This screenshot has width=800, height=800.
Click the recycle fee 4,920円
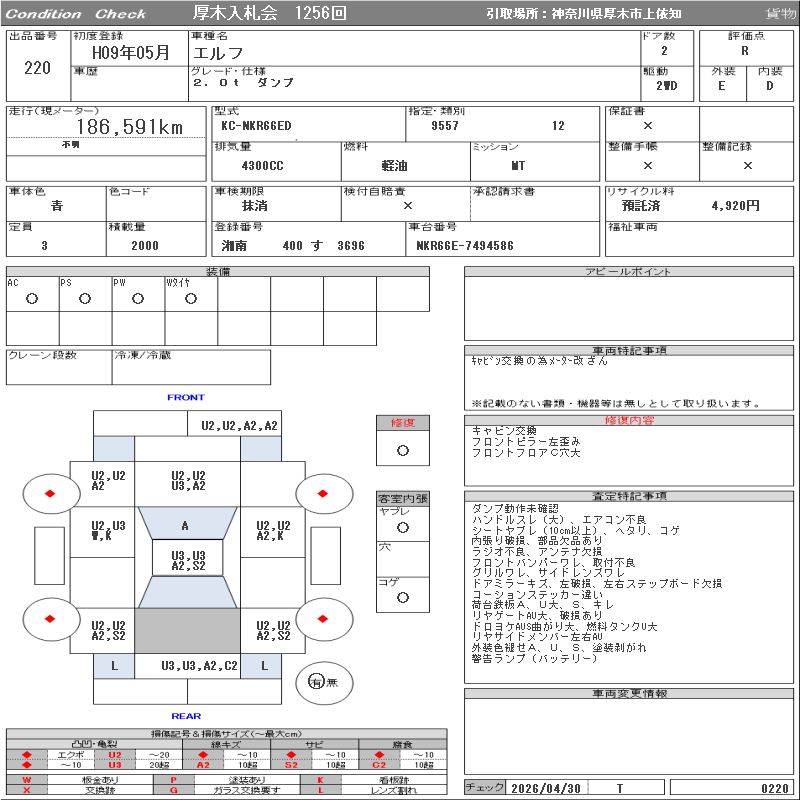(736, 206)
